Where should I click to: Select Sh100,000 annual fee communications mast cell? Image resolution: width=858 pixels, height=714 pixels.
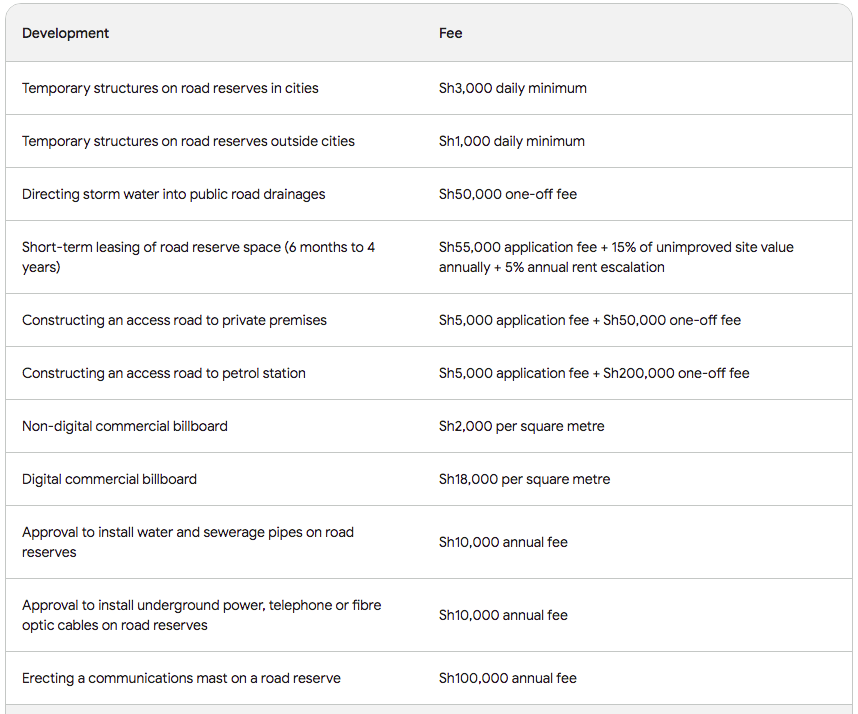click(x=508, y=678)
